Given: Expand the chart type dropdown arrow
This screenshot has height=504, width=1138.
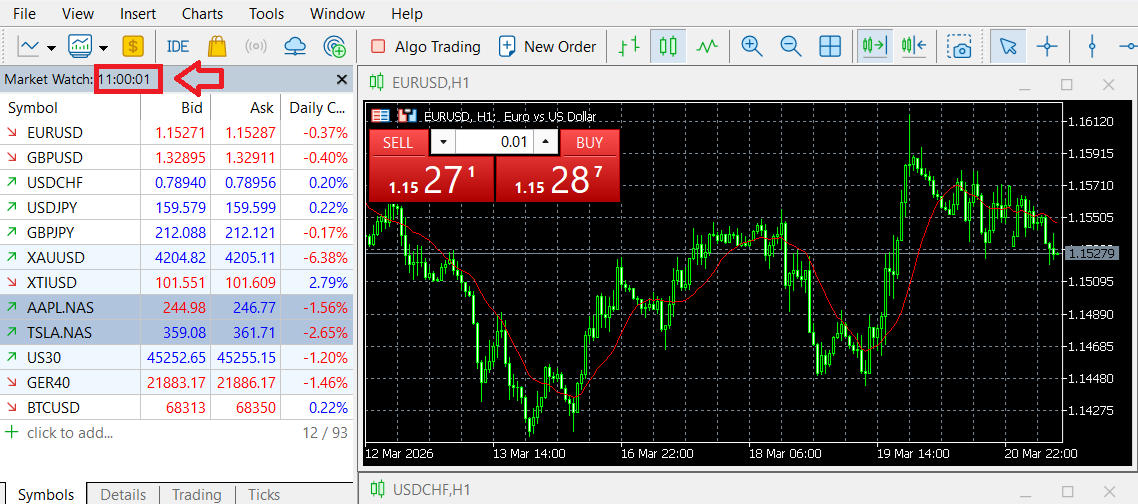Looking at the screenshot, I should click(x=52, y=48).
